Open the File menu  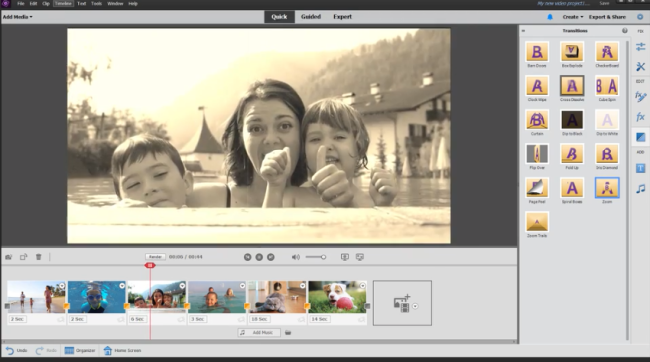[21, 3]
